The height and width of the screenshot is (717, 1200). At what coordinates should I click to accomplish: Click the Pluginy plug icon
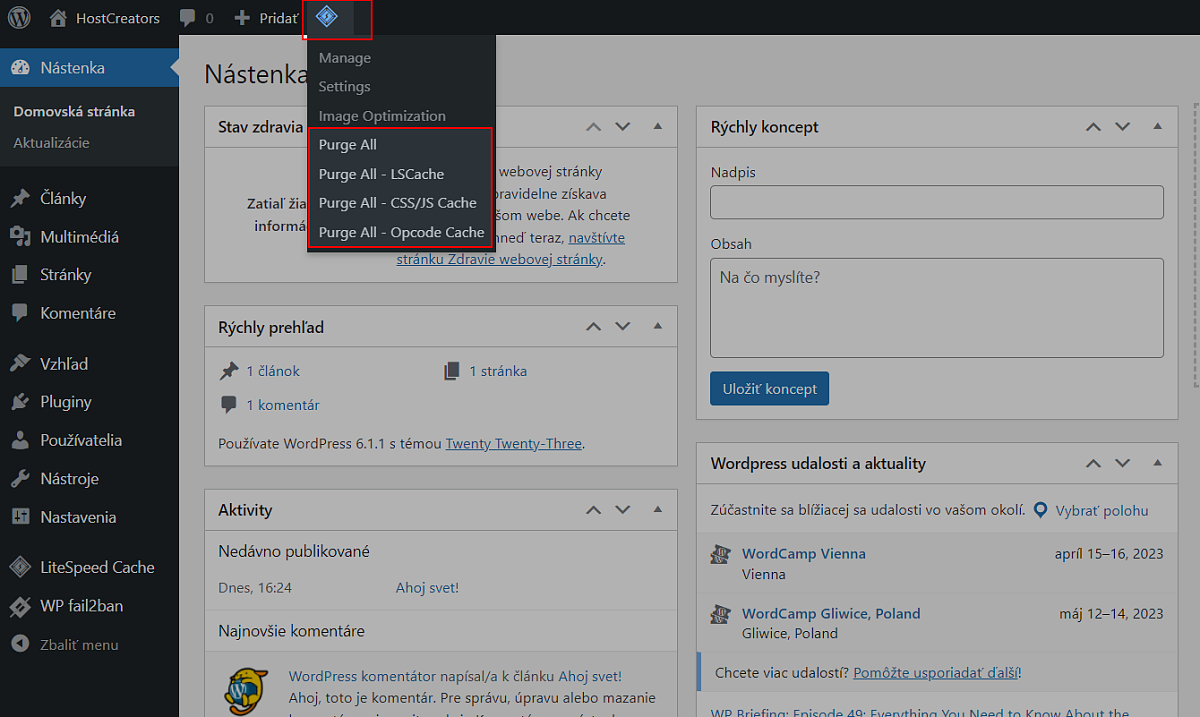point(20,402)
